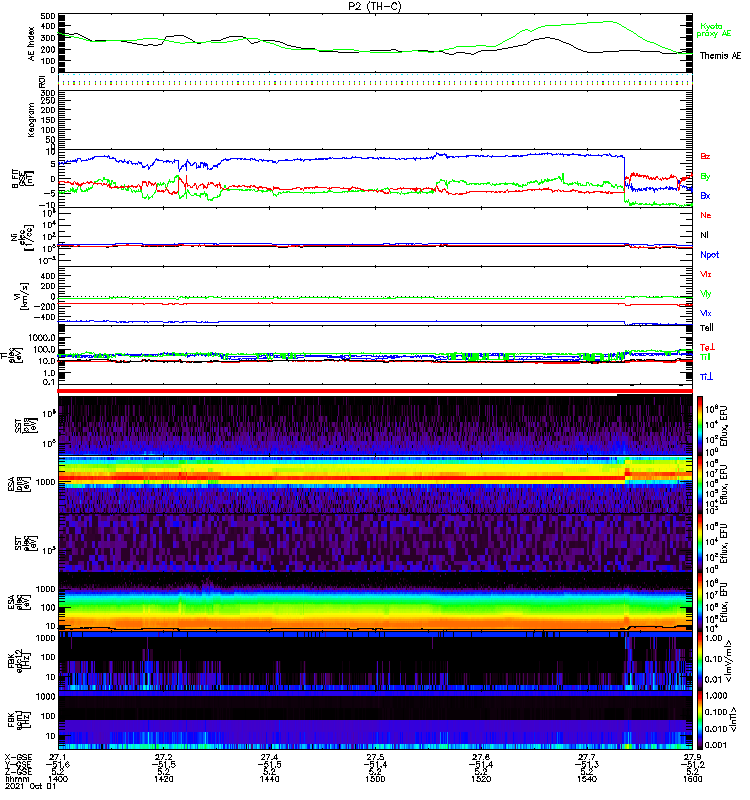
Task: Click the Y-GSE value -51.6
Action: click(x=58, y=764)
